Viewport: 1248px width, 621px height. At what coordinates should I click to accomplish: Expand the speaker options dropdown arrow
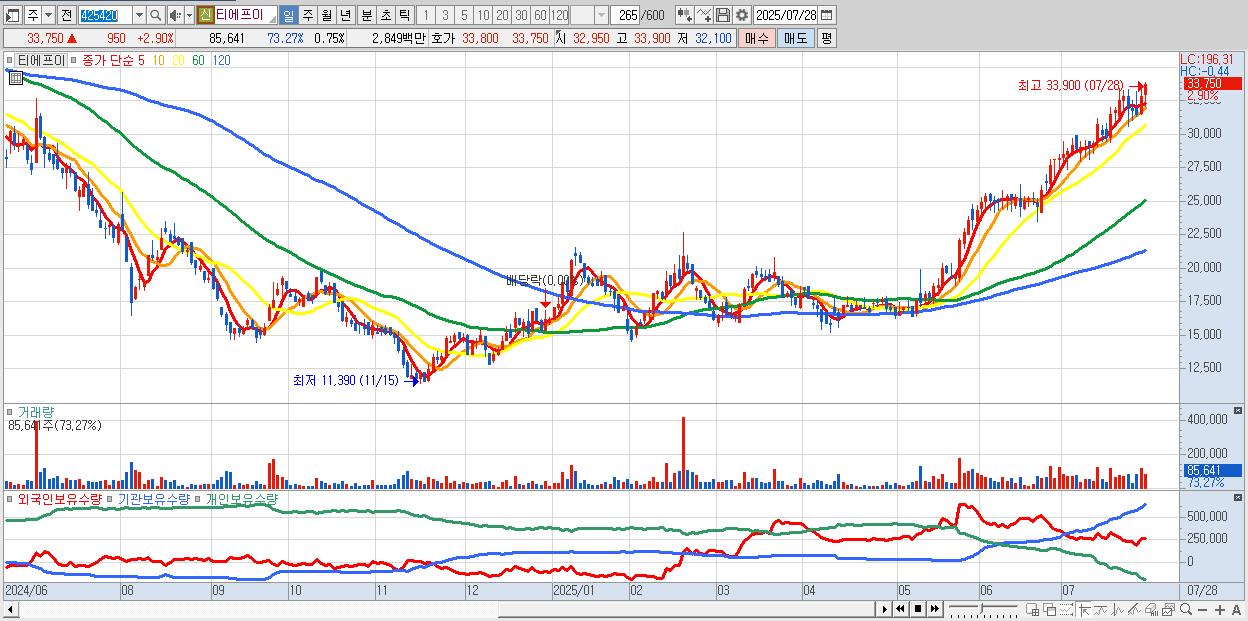click(188, 15)
